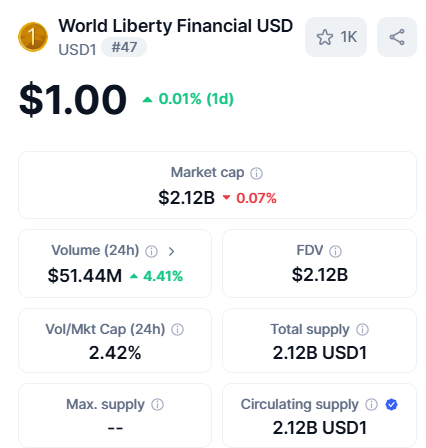Image resolution: width=426 pixels, height=448 pixels.
Task: Add USD1 to watchlist with star
Action: coord(336,37)
